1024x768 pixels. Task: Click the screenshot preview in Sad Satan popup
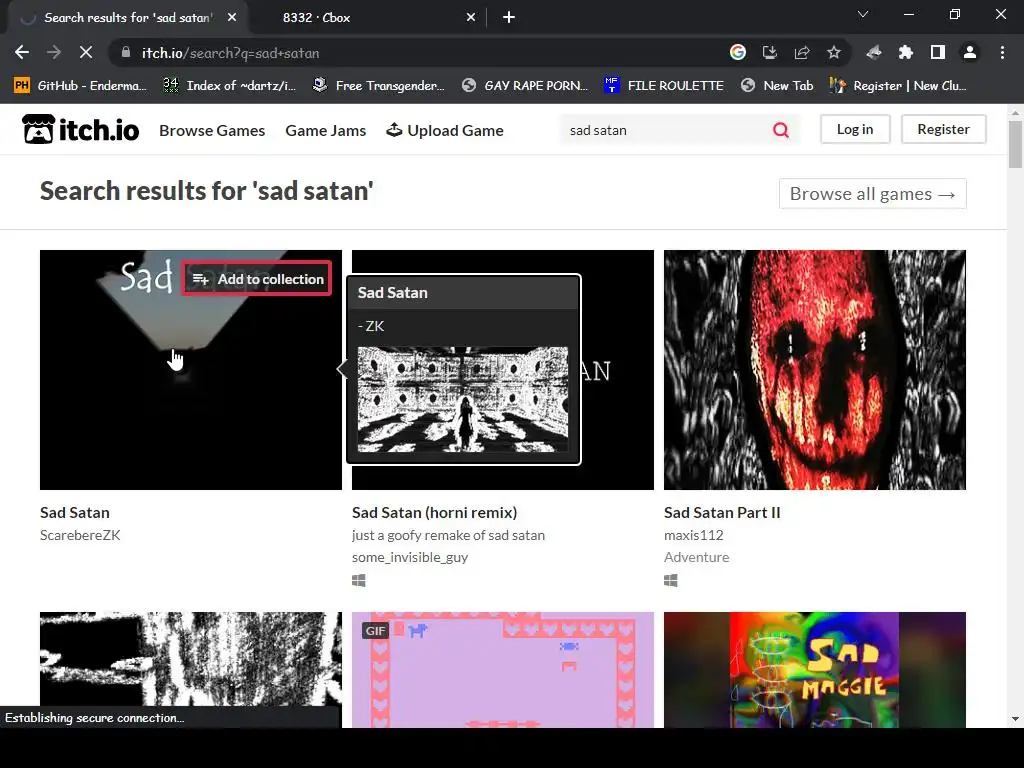(x=463, y=399)
